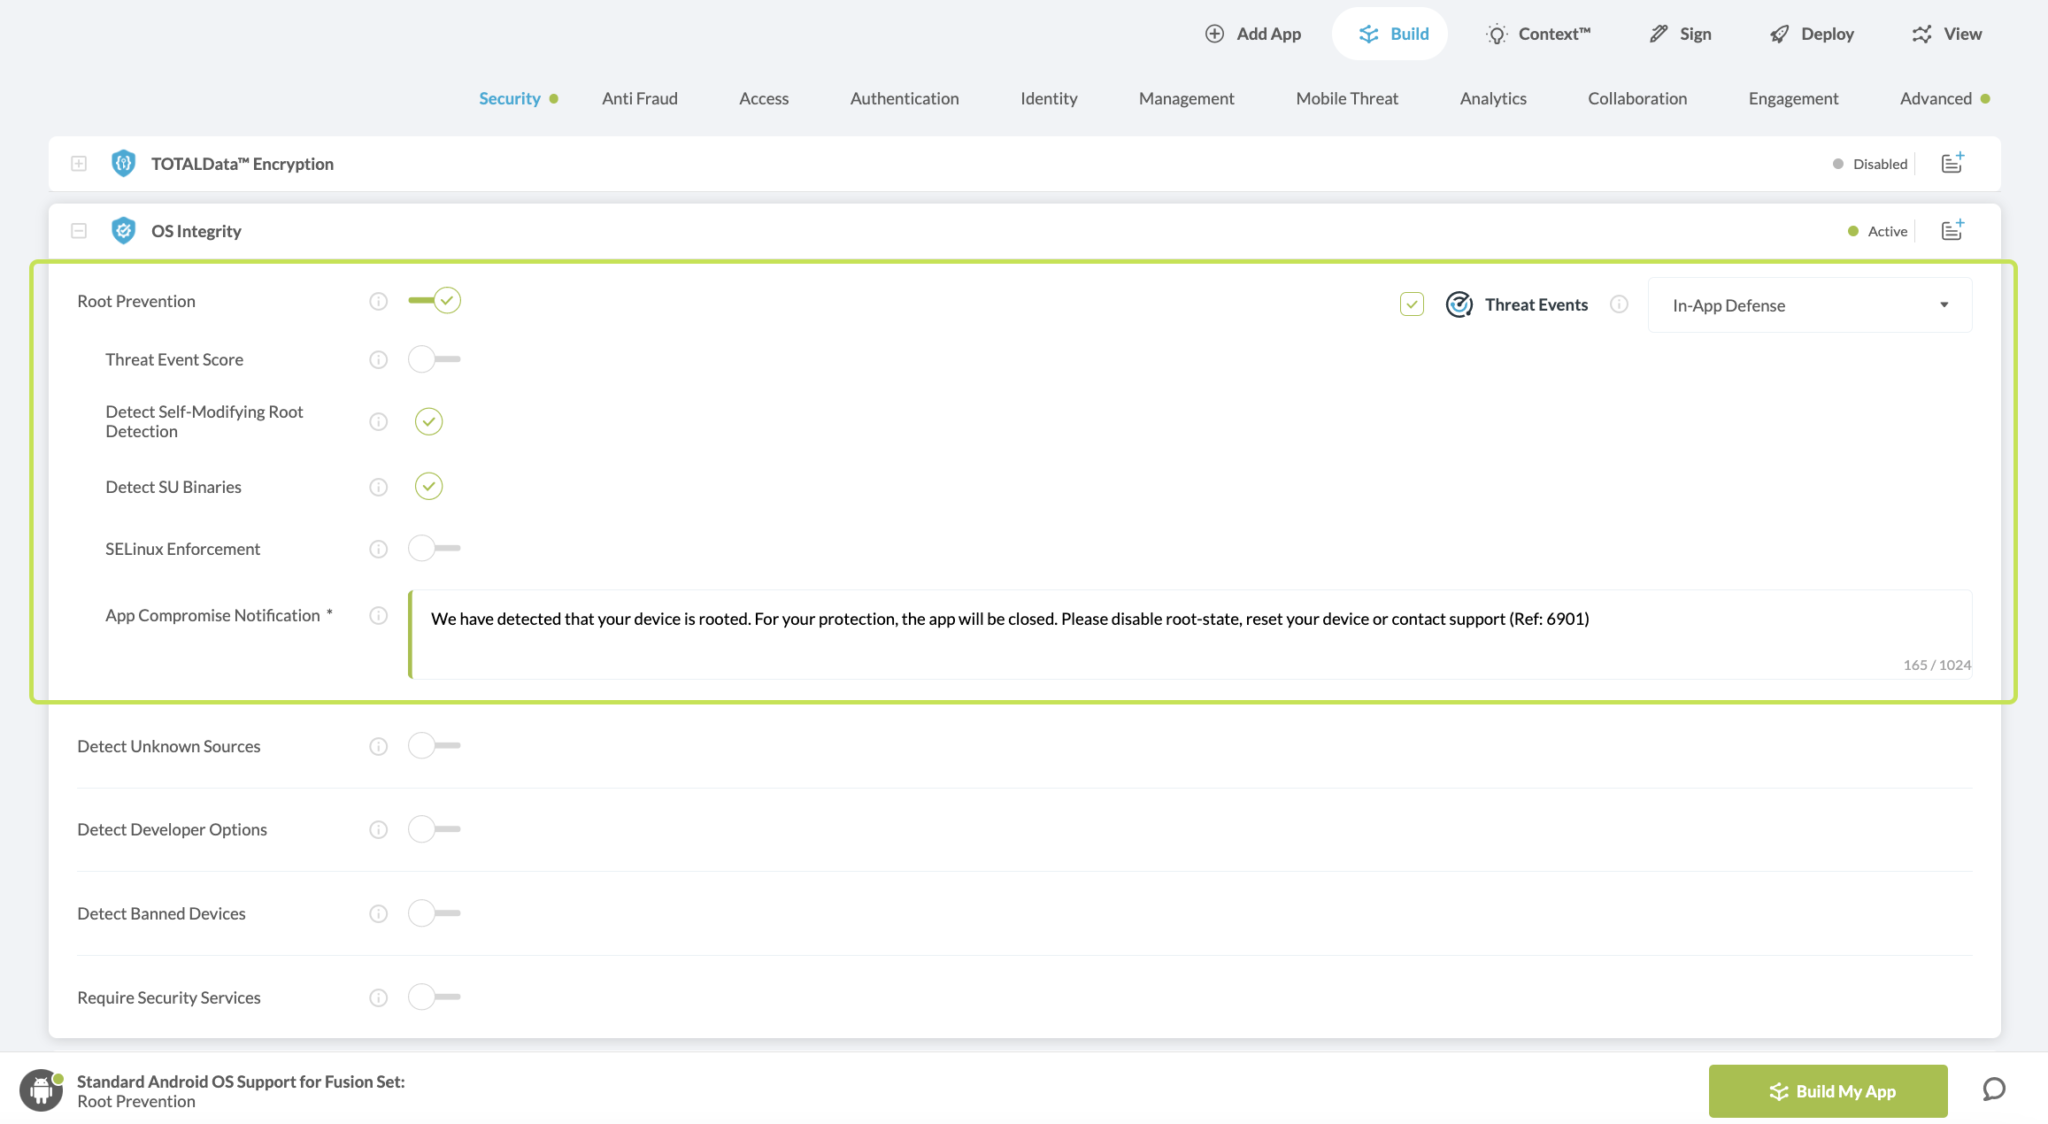Disable the Root Prevention toggle
Image resolution: width=2048 pixels, height=1124 pixels.
(434, 300)
